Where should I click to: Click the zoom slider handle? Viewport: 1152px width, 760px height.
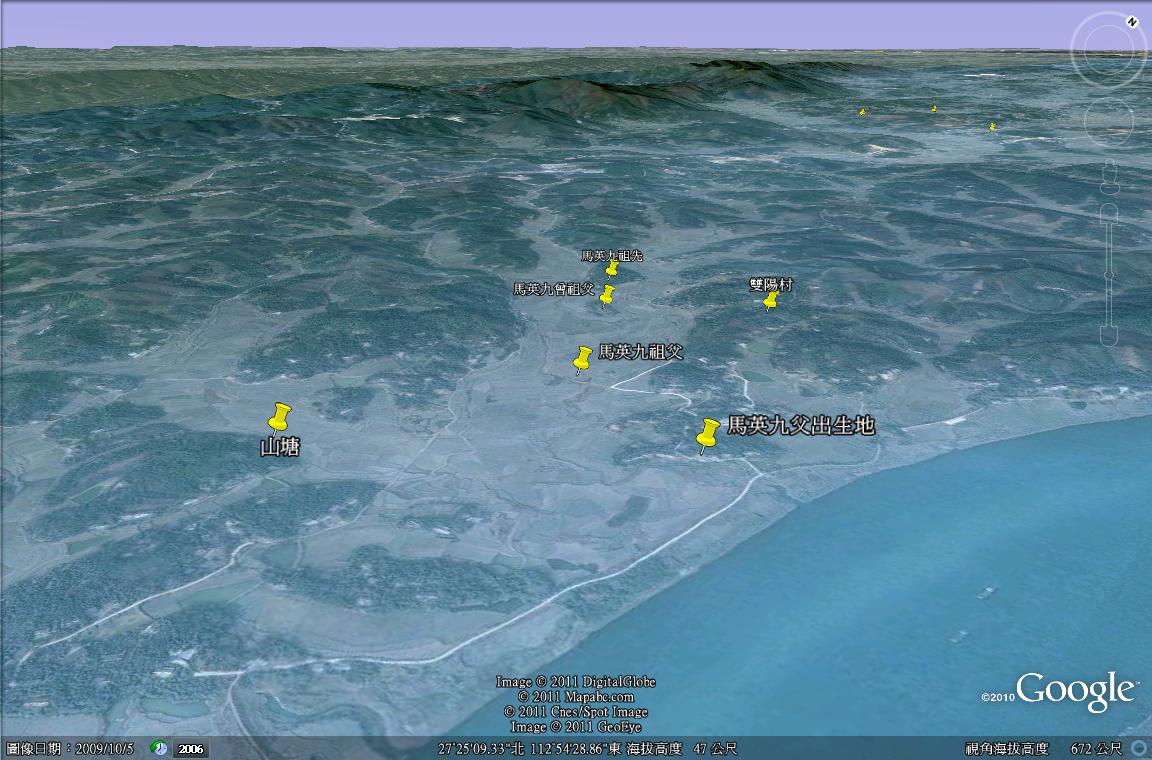tap(1109, 274)
